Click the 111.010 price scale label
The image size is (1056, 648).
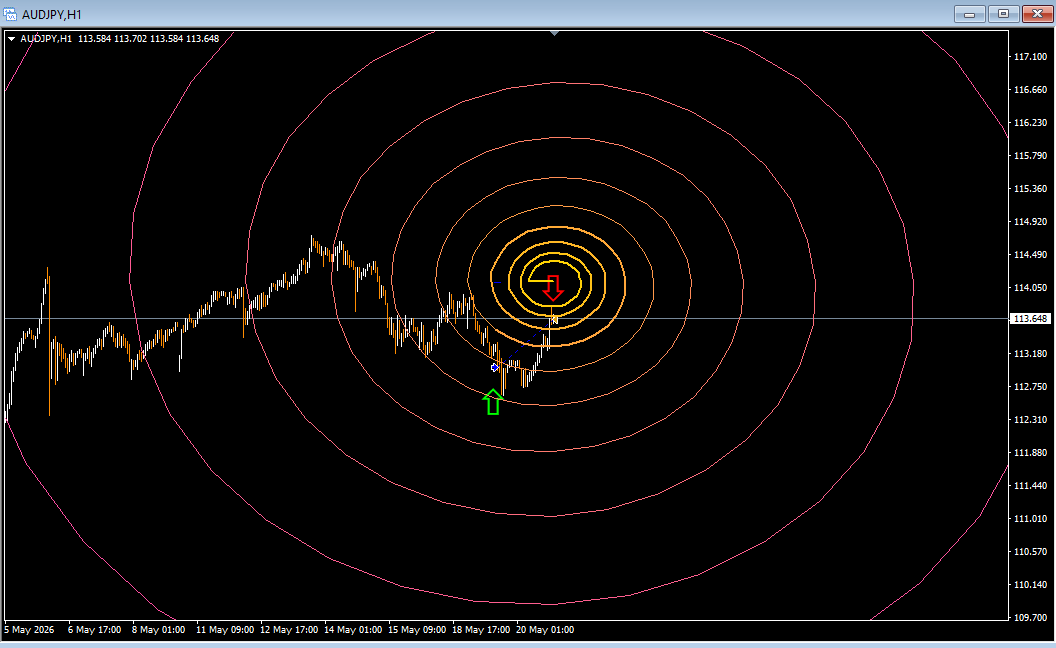point(1030,519)
